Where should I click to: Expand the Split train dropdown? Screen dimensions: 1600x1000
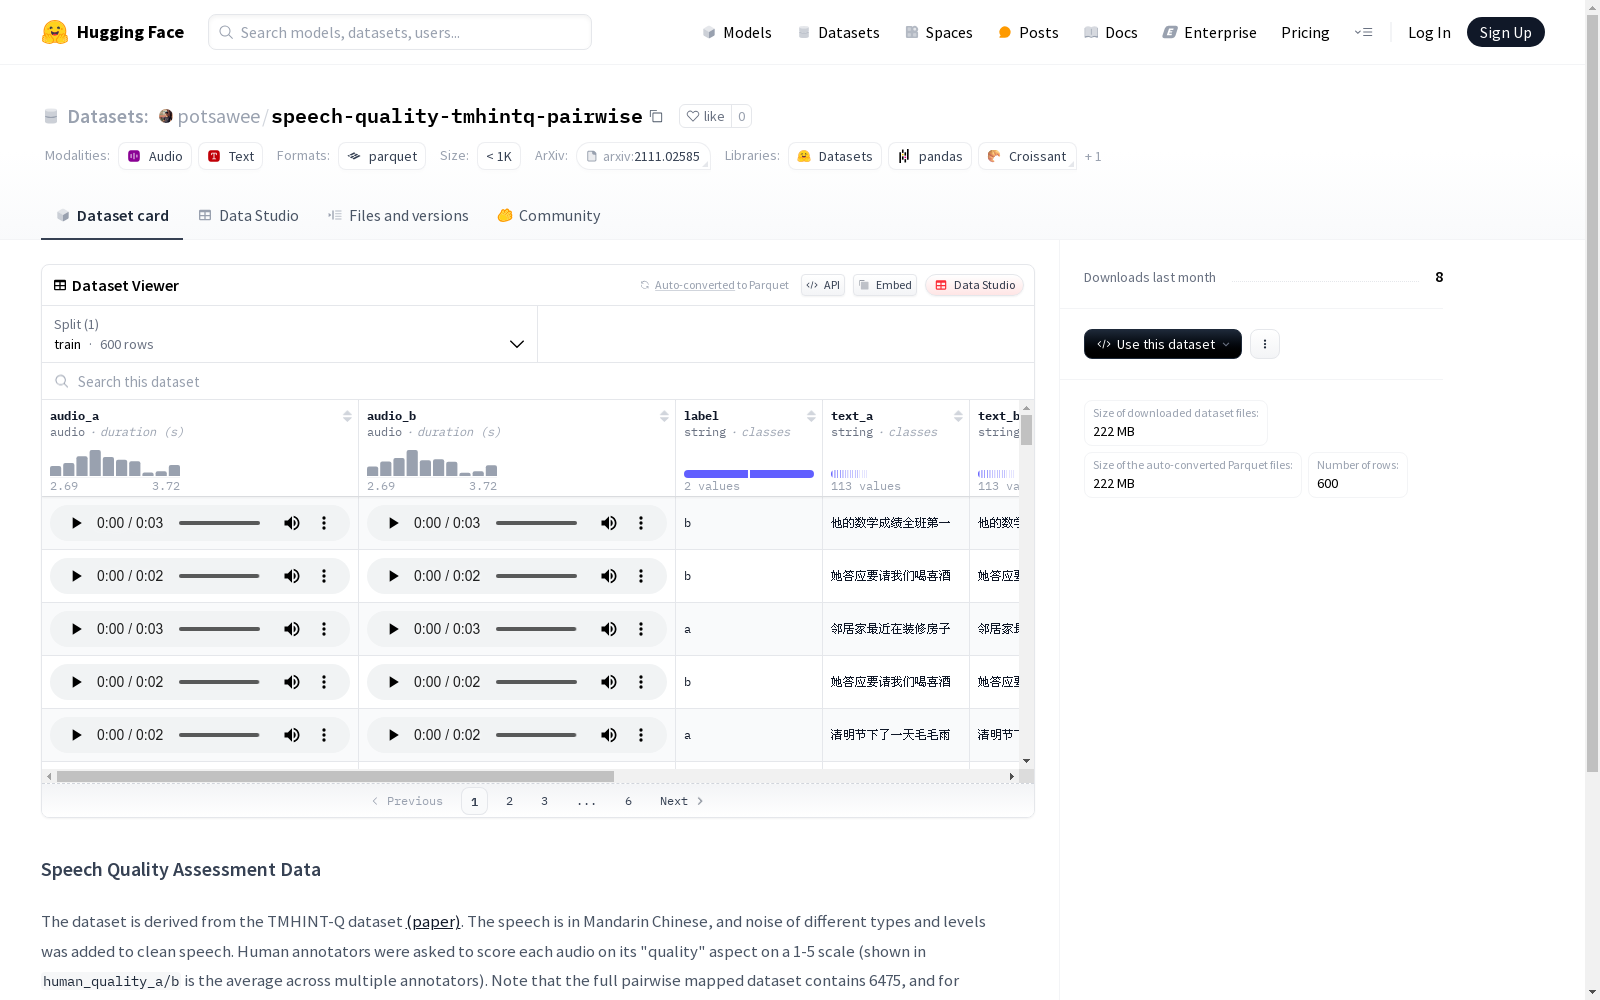pos(290,334)
